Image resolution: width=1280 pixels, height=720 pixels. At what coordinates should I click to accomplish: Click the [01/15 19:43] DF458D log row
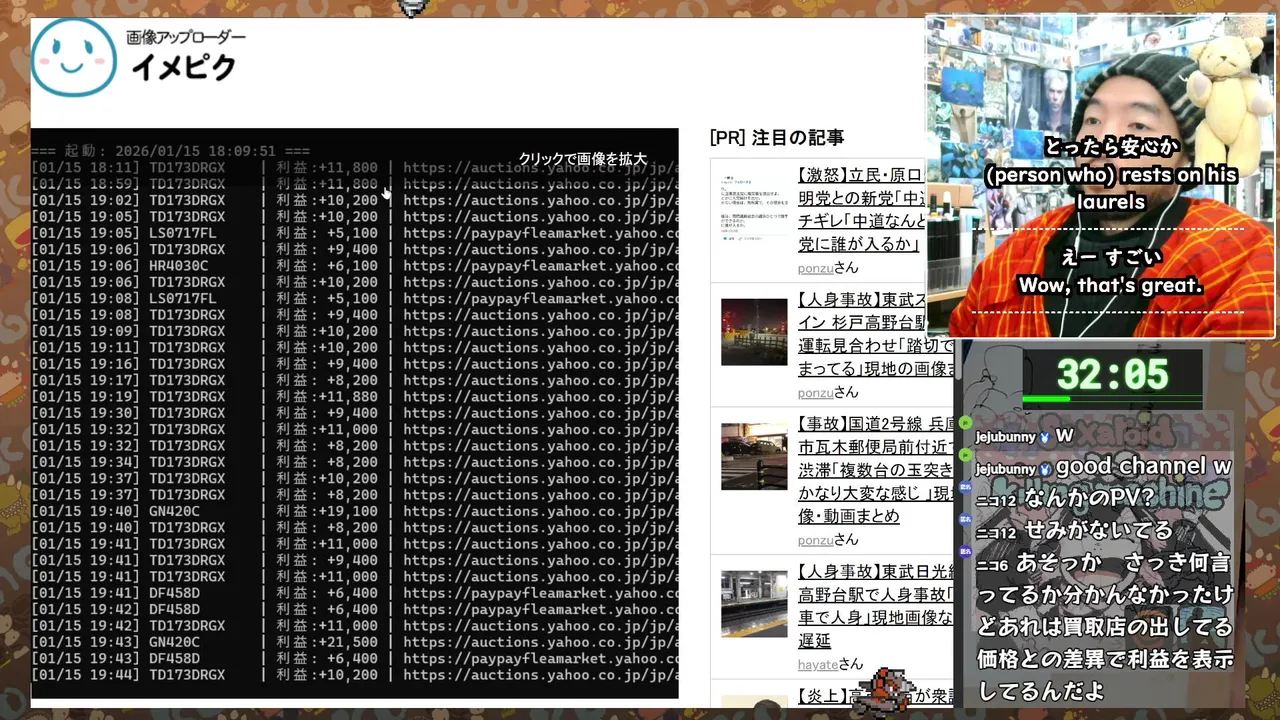click(354, 659)
